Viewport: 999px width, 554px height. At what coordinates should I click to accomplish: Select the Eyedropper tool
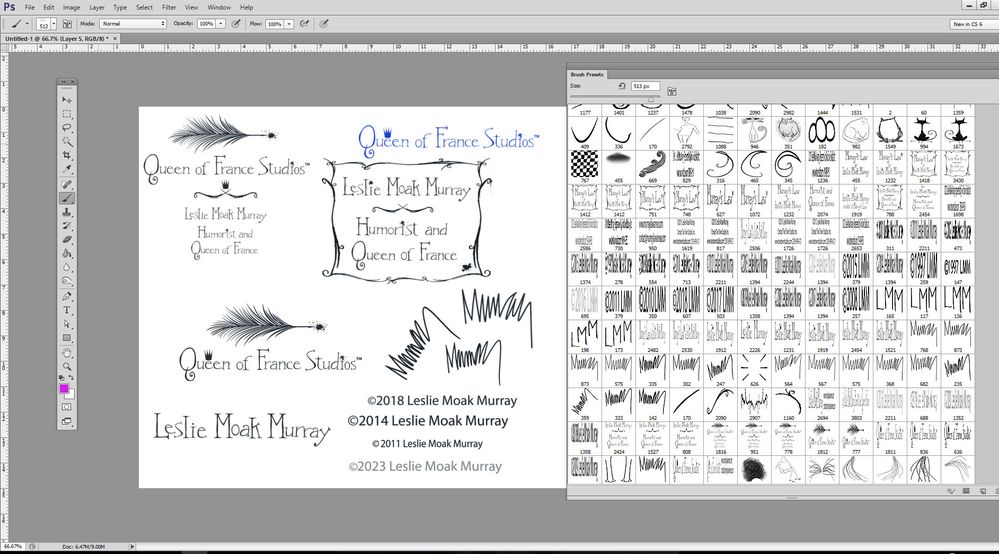click(x=66, y=169)
